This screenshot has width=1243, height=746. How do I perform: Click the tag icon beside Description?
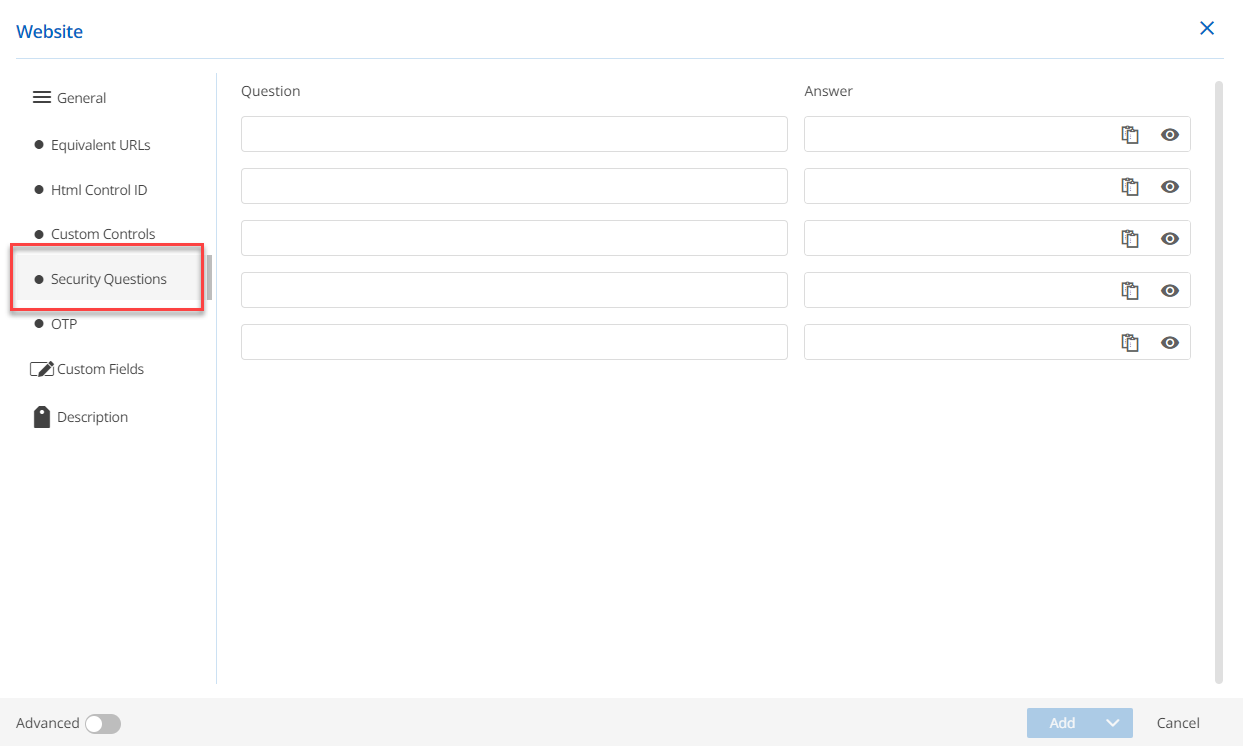point(41,416)
